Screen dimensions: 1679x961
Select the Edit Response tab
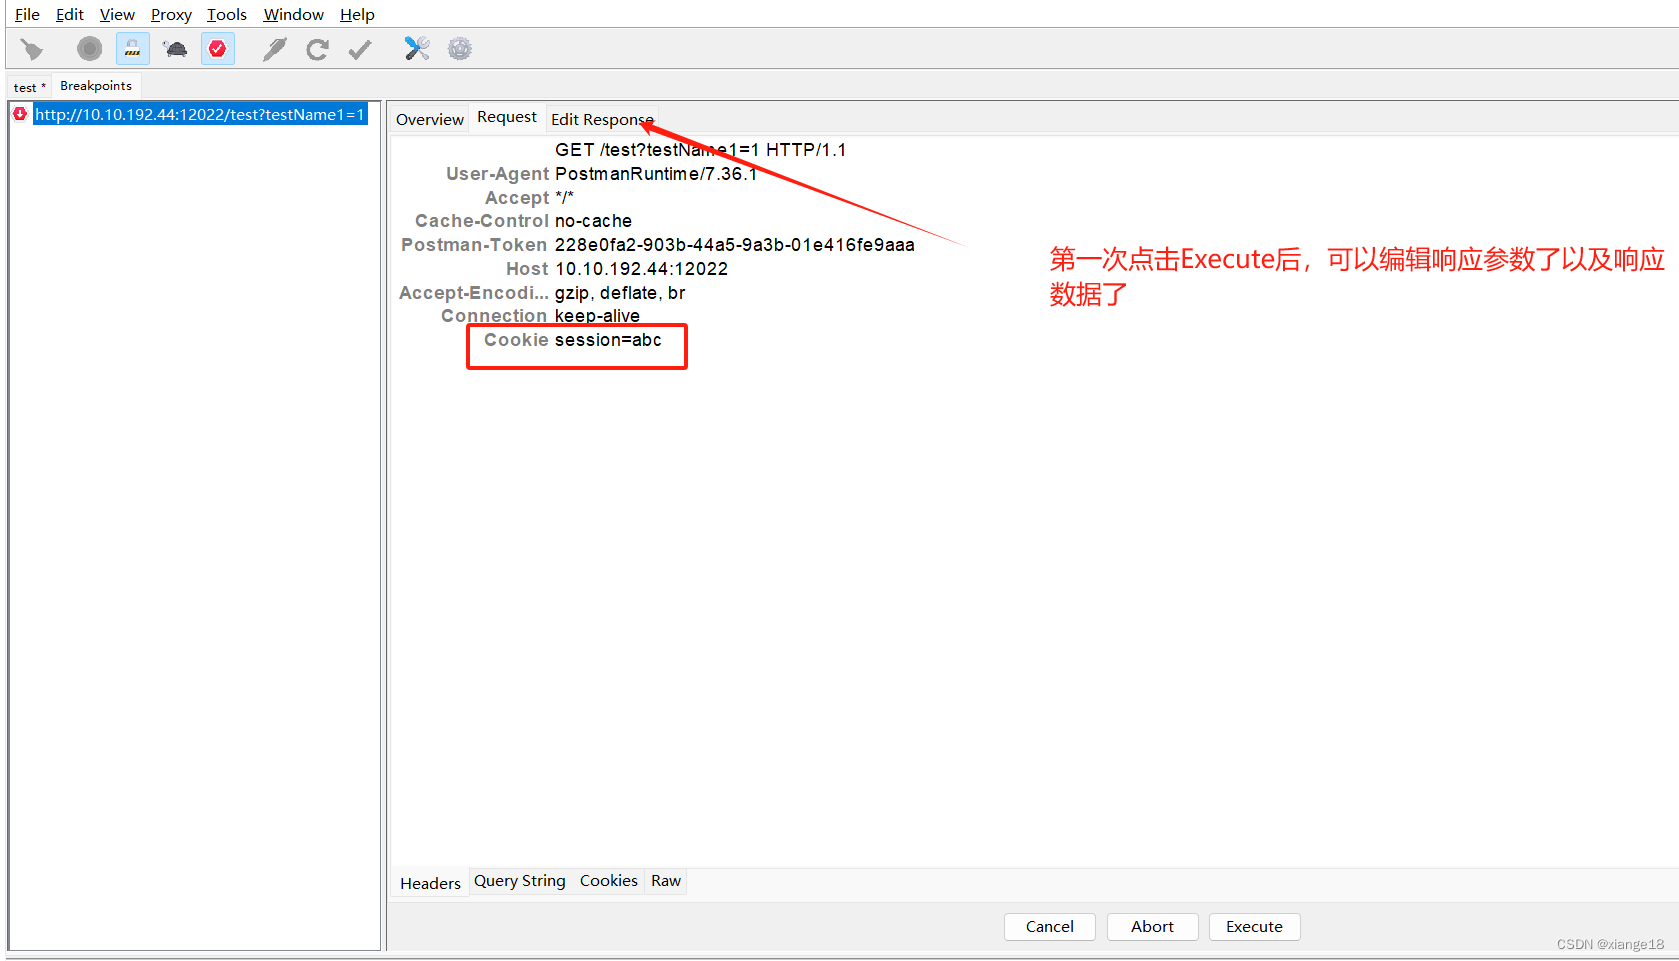coord(602,119)
